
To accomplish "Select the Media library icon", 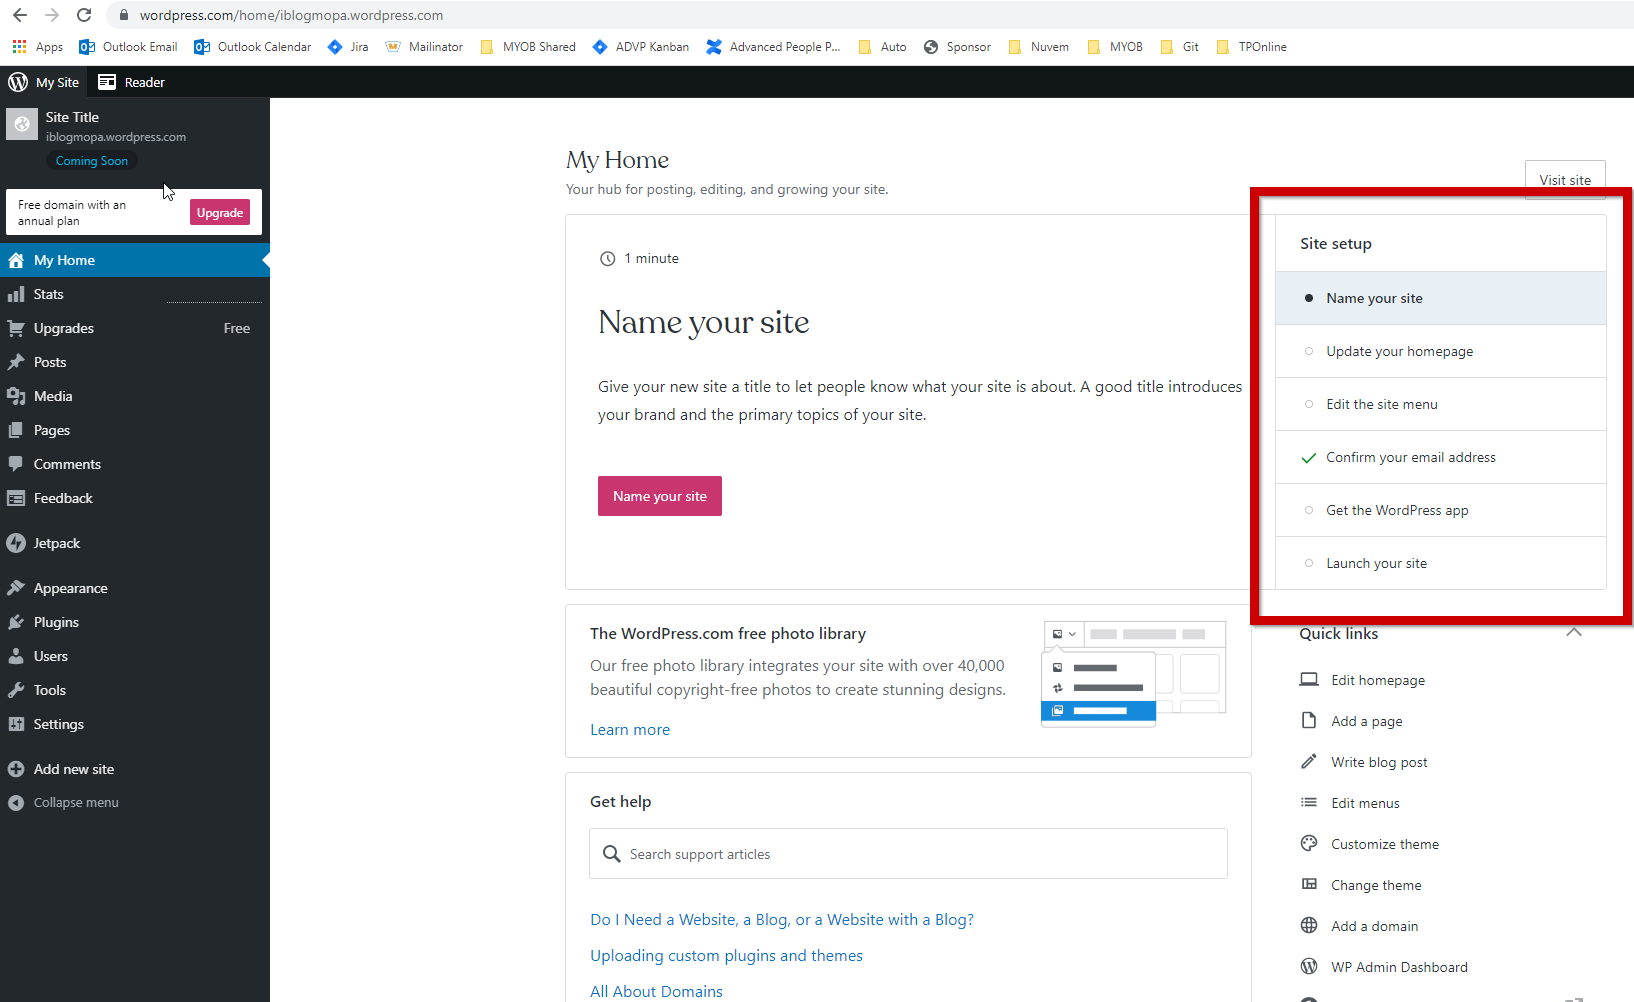I will [x=16, y=396].
